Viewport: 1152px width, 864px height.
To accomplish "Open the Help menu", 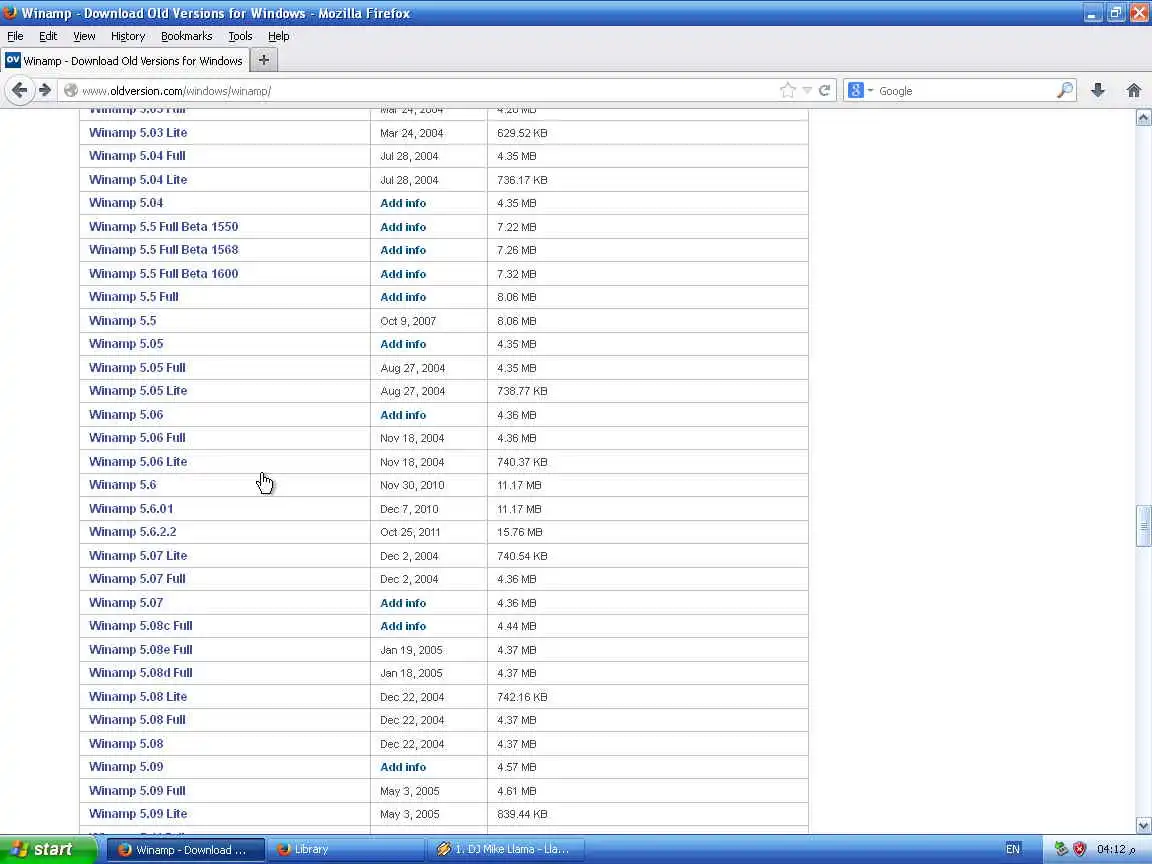I will (278, 36).
